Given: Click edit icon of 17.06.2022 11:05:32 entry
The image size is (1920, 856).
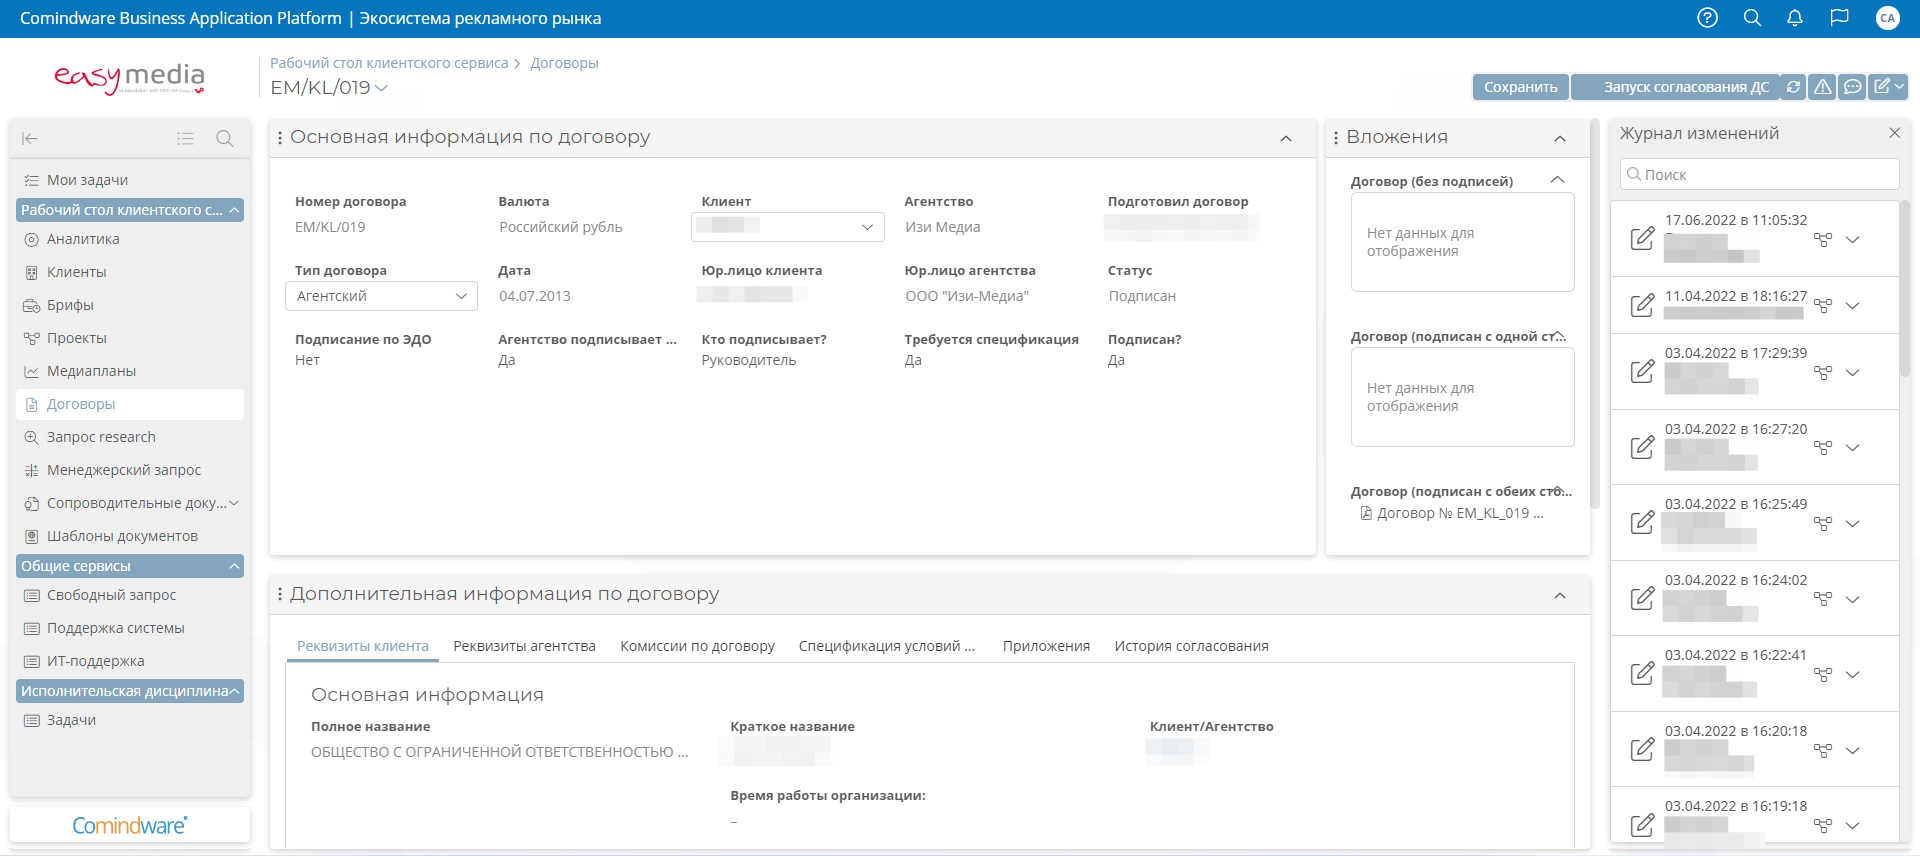Looking at the screenshot, I should [1642, 239].
